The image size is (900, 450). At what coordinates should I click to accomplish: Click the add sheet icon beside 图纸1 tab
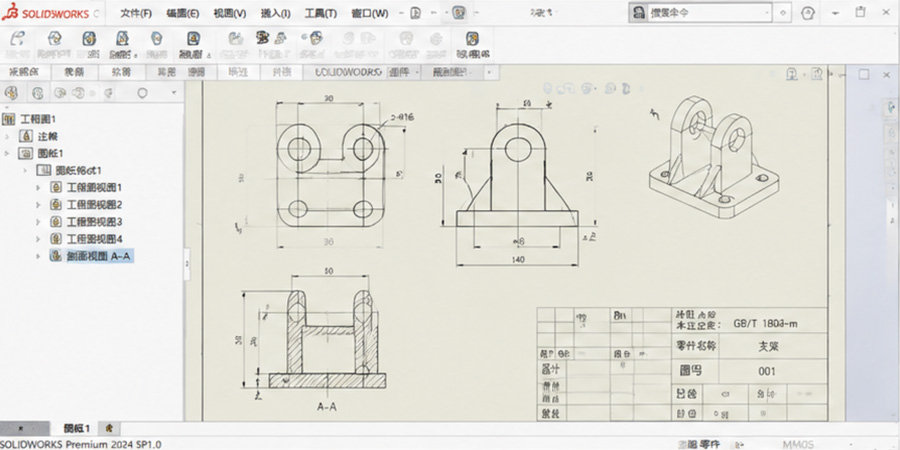[x=110, y=429]
